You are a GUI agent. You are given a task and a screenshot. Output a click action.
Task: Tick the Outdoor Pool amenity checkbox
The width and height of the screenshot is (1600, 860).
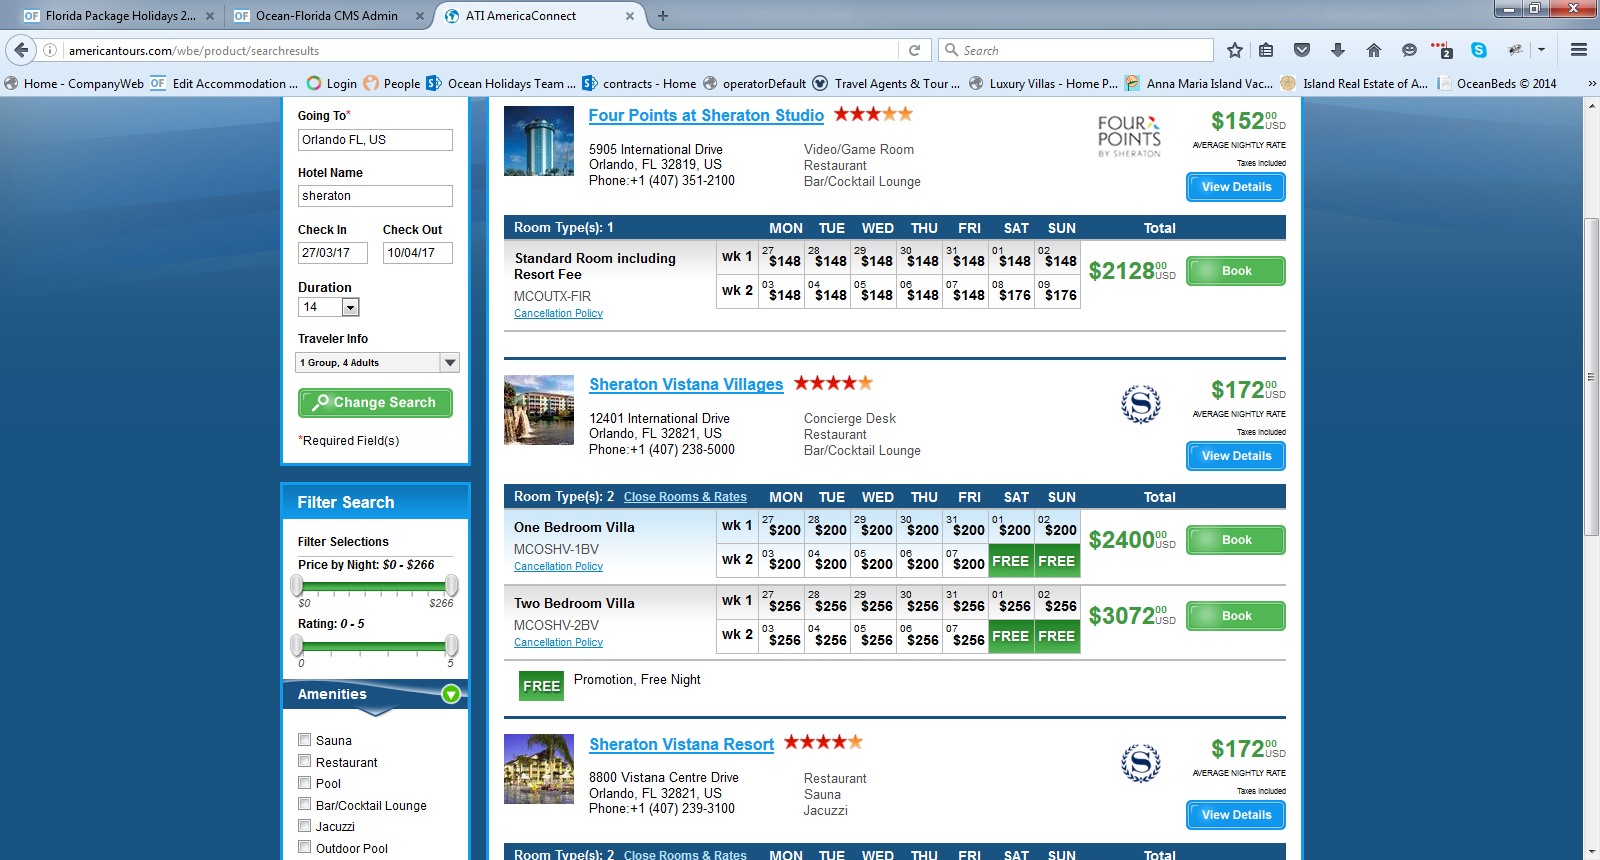304,847
